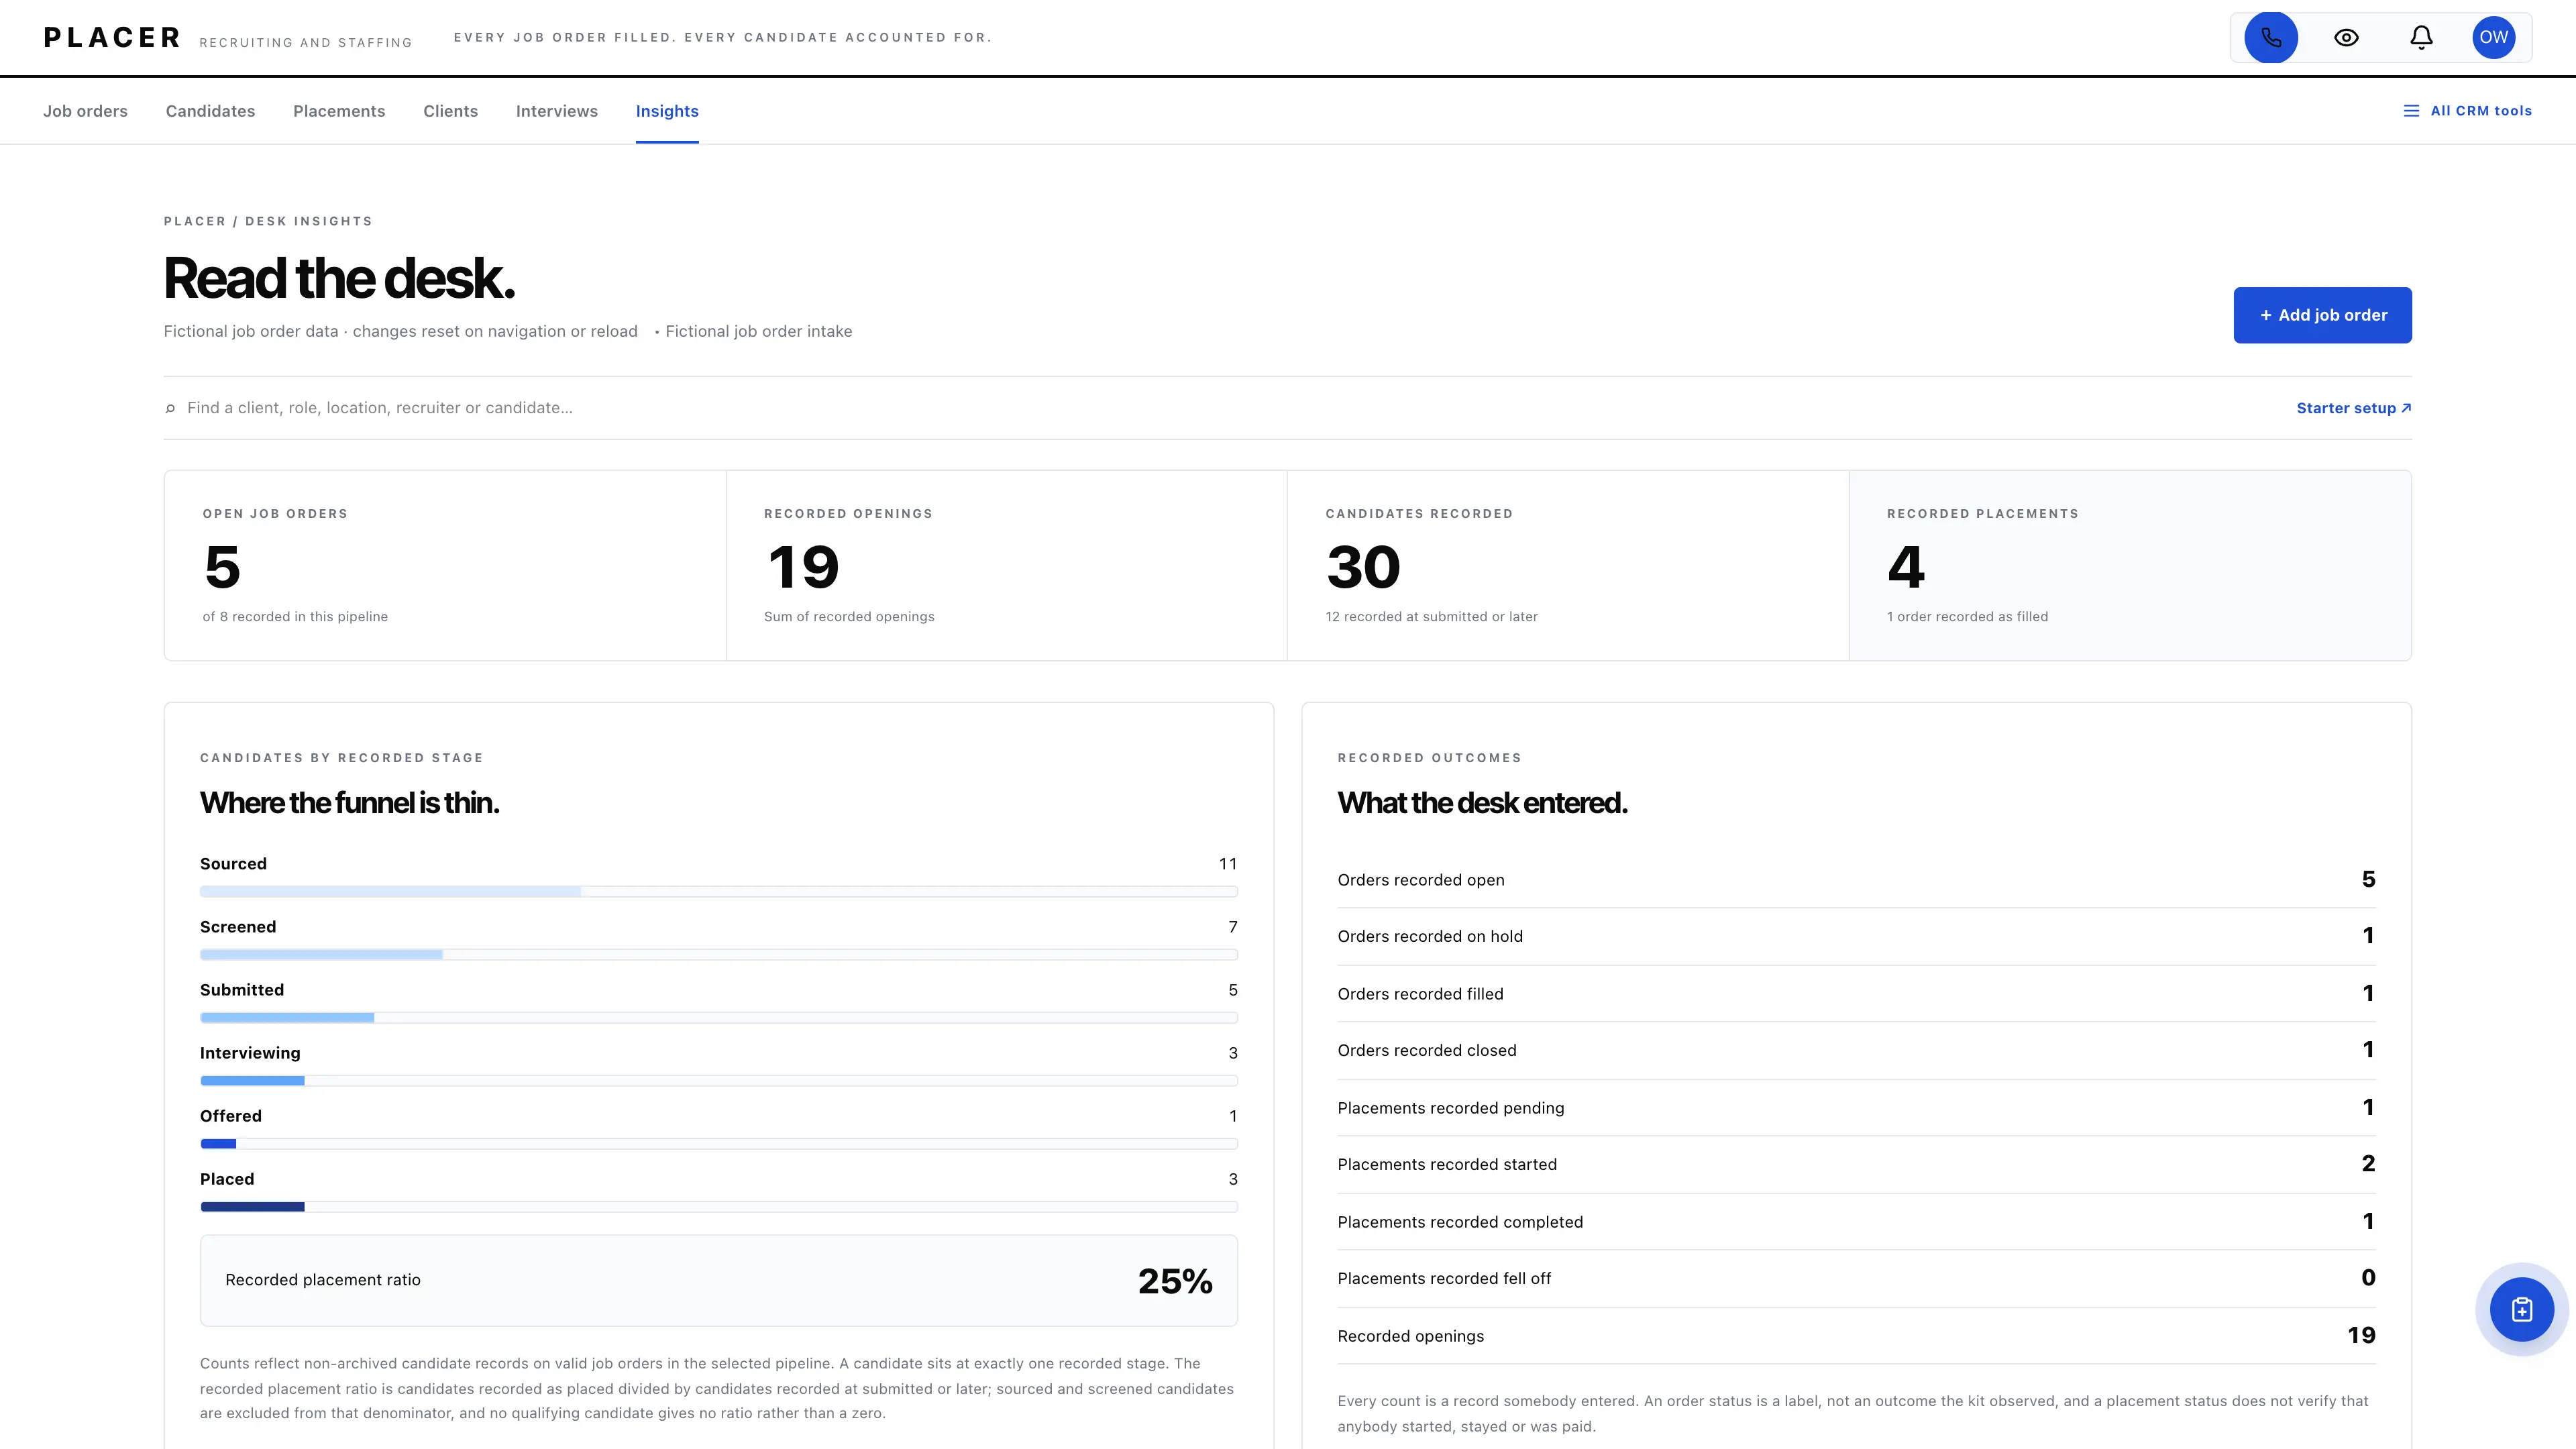Click the Offered stage progress bar
This screenshot has width=2576, height=1449.
(719, 1143)
